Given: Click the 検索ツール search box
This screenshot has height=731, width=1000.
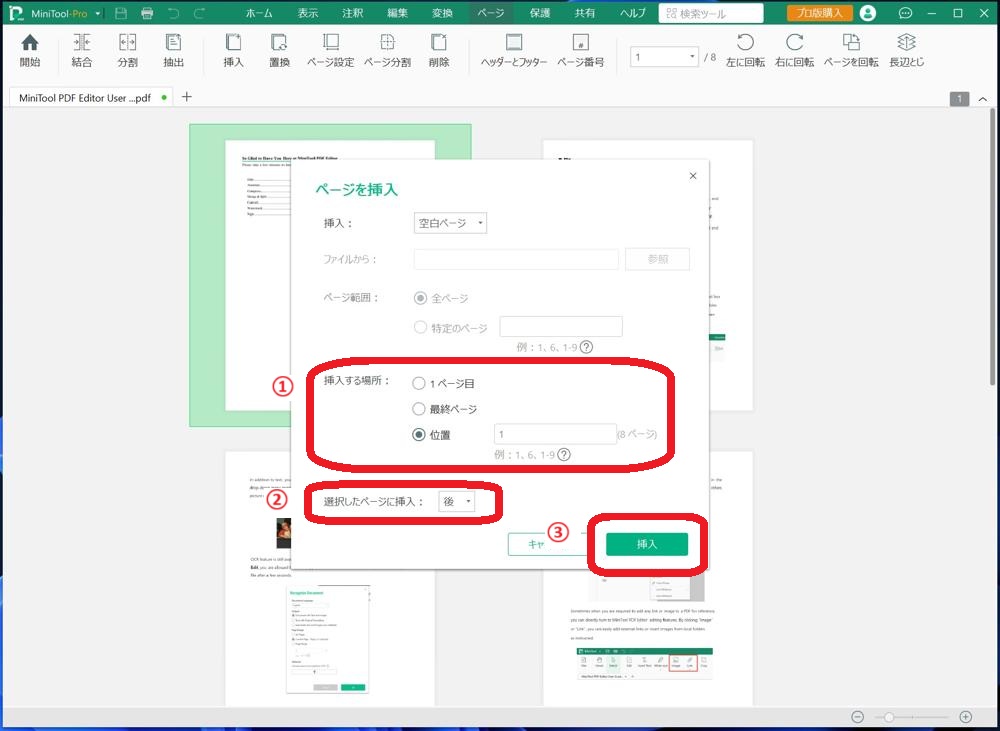Looking at the screenshot, I should tap(710, 13).
